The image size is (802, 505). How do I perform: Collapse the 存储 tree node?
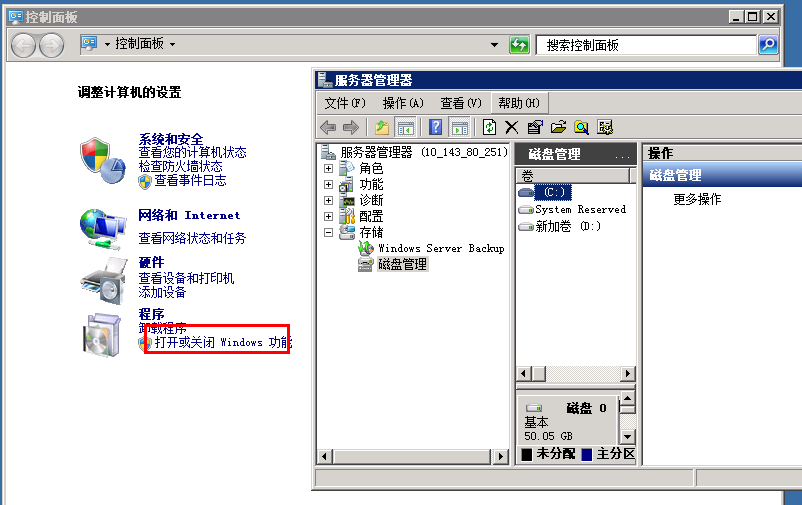click(x=328, y=232)
